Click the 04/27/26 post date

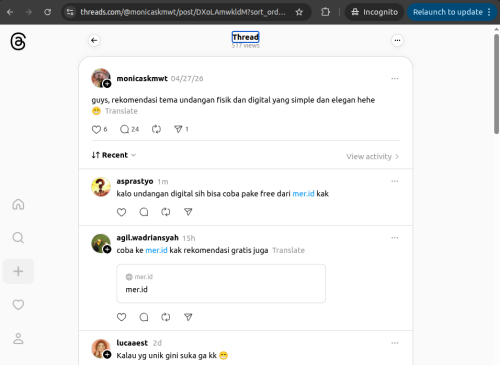pyautogui.click(x=187, y=79)
